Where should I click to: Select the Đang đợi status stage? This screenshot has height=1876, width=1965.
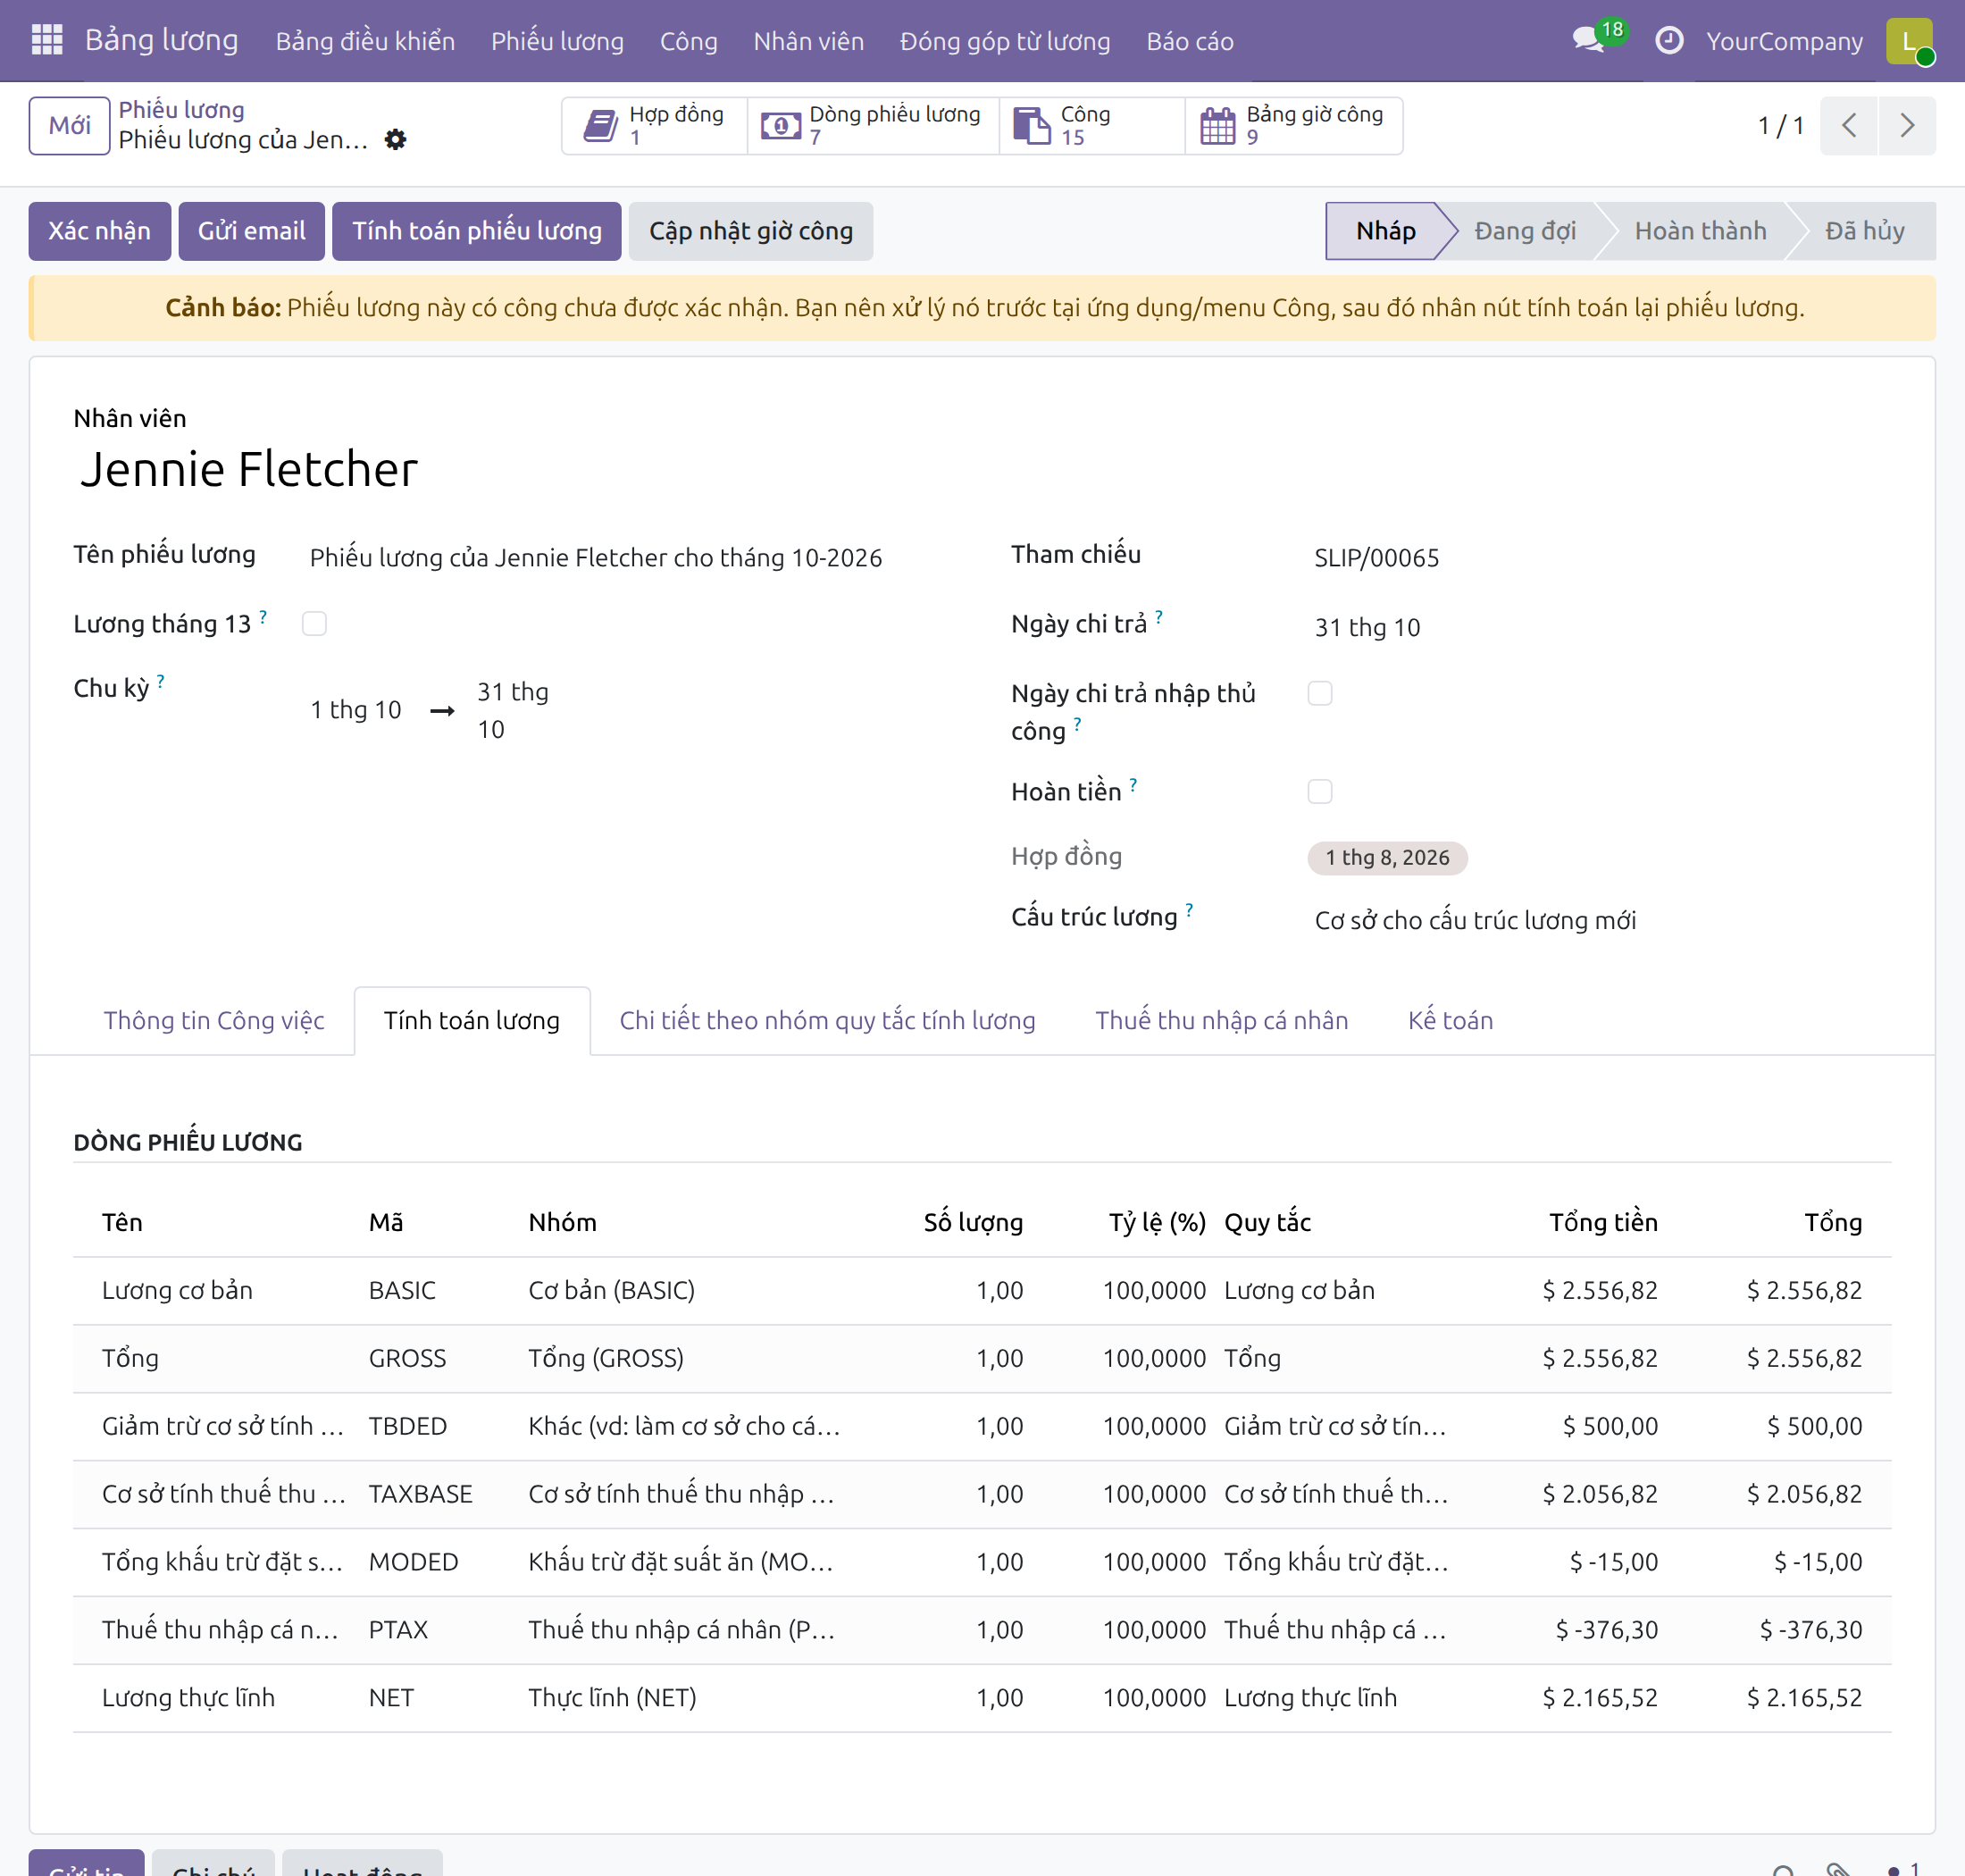point(1524,231)
